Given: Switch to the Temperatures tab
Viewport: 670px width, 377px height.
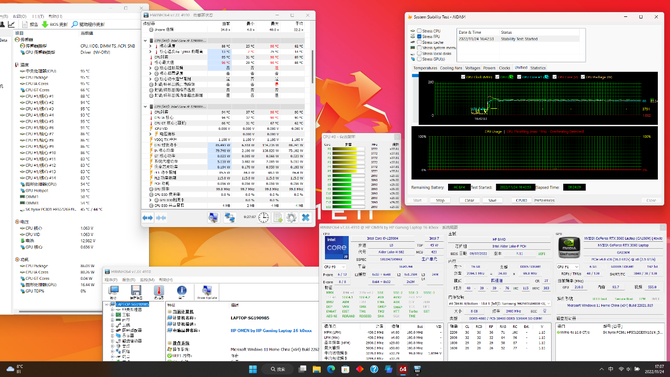Looking at the screenshot, I should tap(425, 68).
